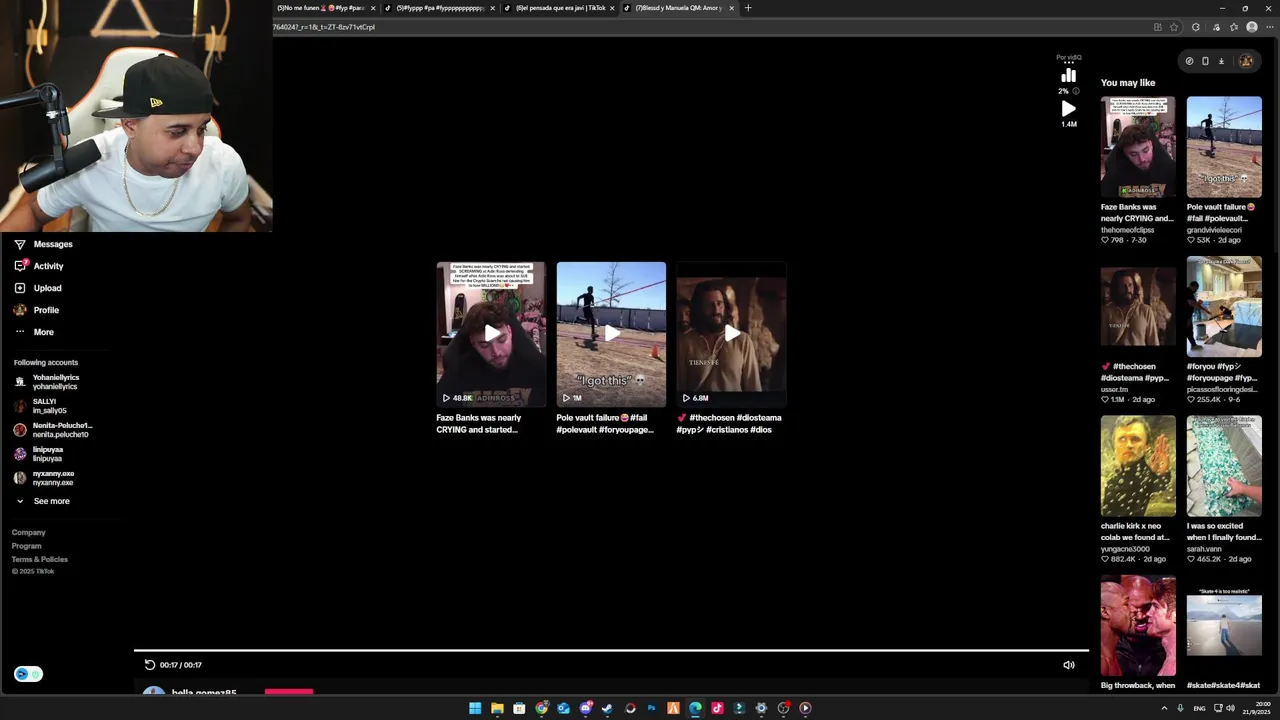The height and width of the screenshot is (720, 1280).
Task: Open Big throwback video thumbnail
Action: click(1138, 626)
